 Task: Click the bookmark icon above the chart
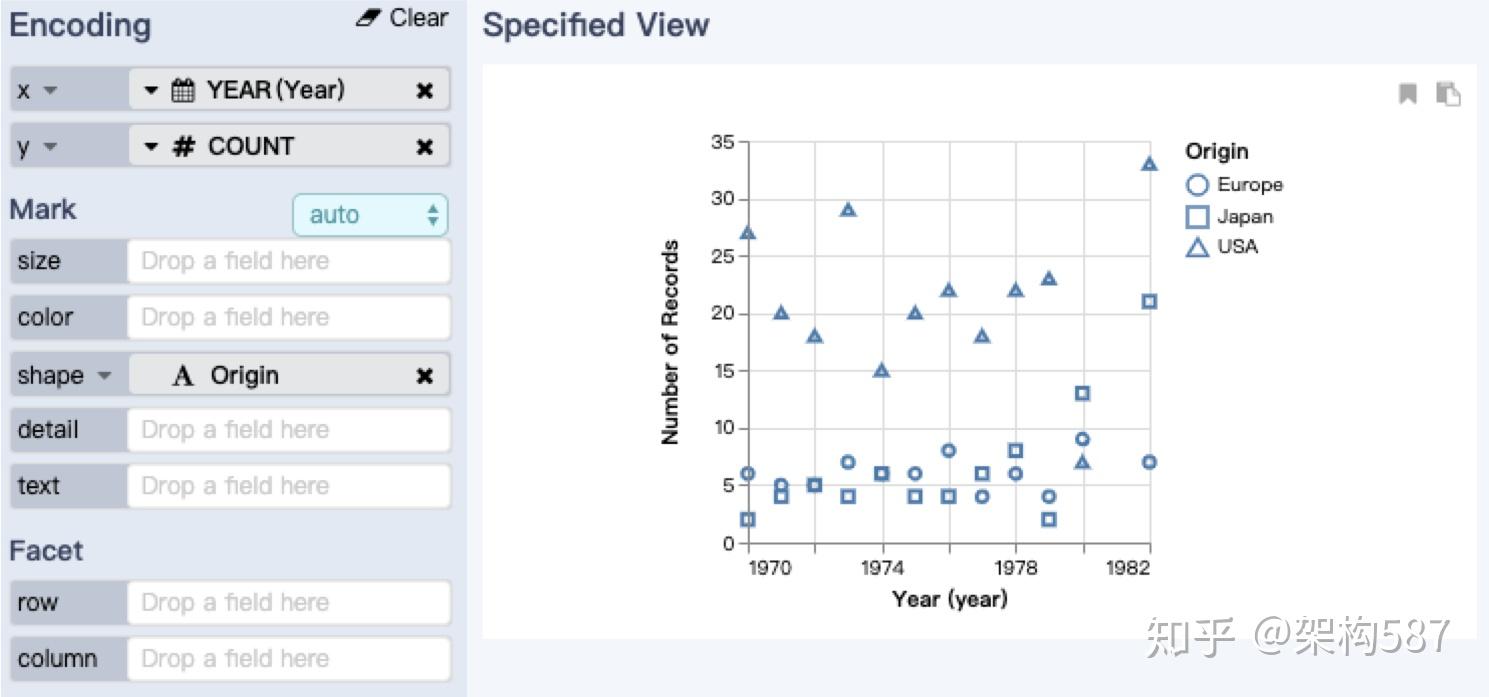[x=1408, y=94]
